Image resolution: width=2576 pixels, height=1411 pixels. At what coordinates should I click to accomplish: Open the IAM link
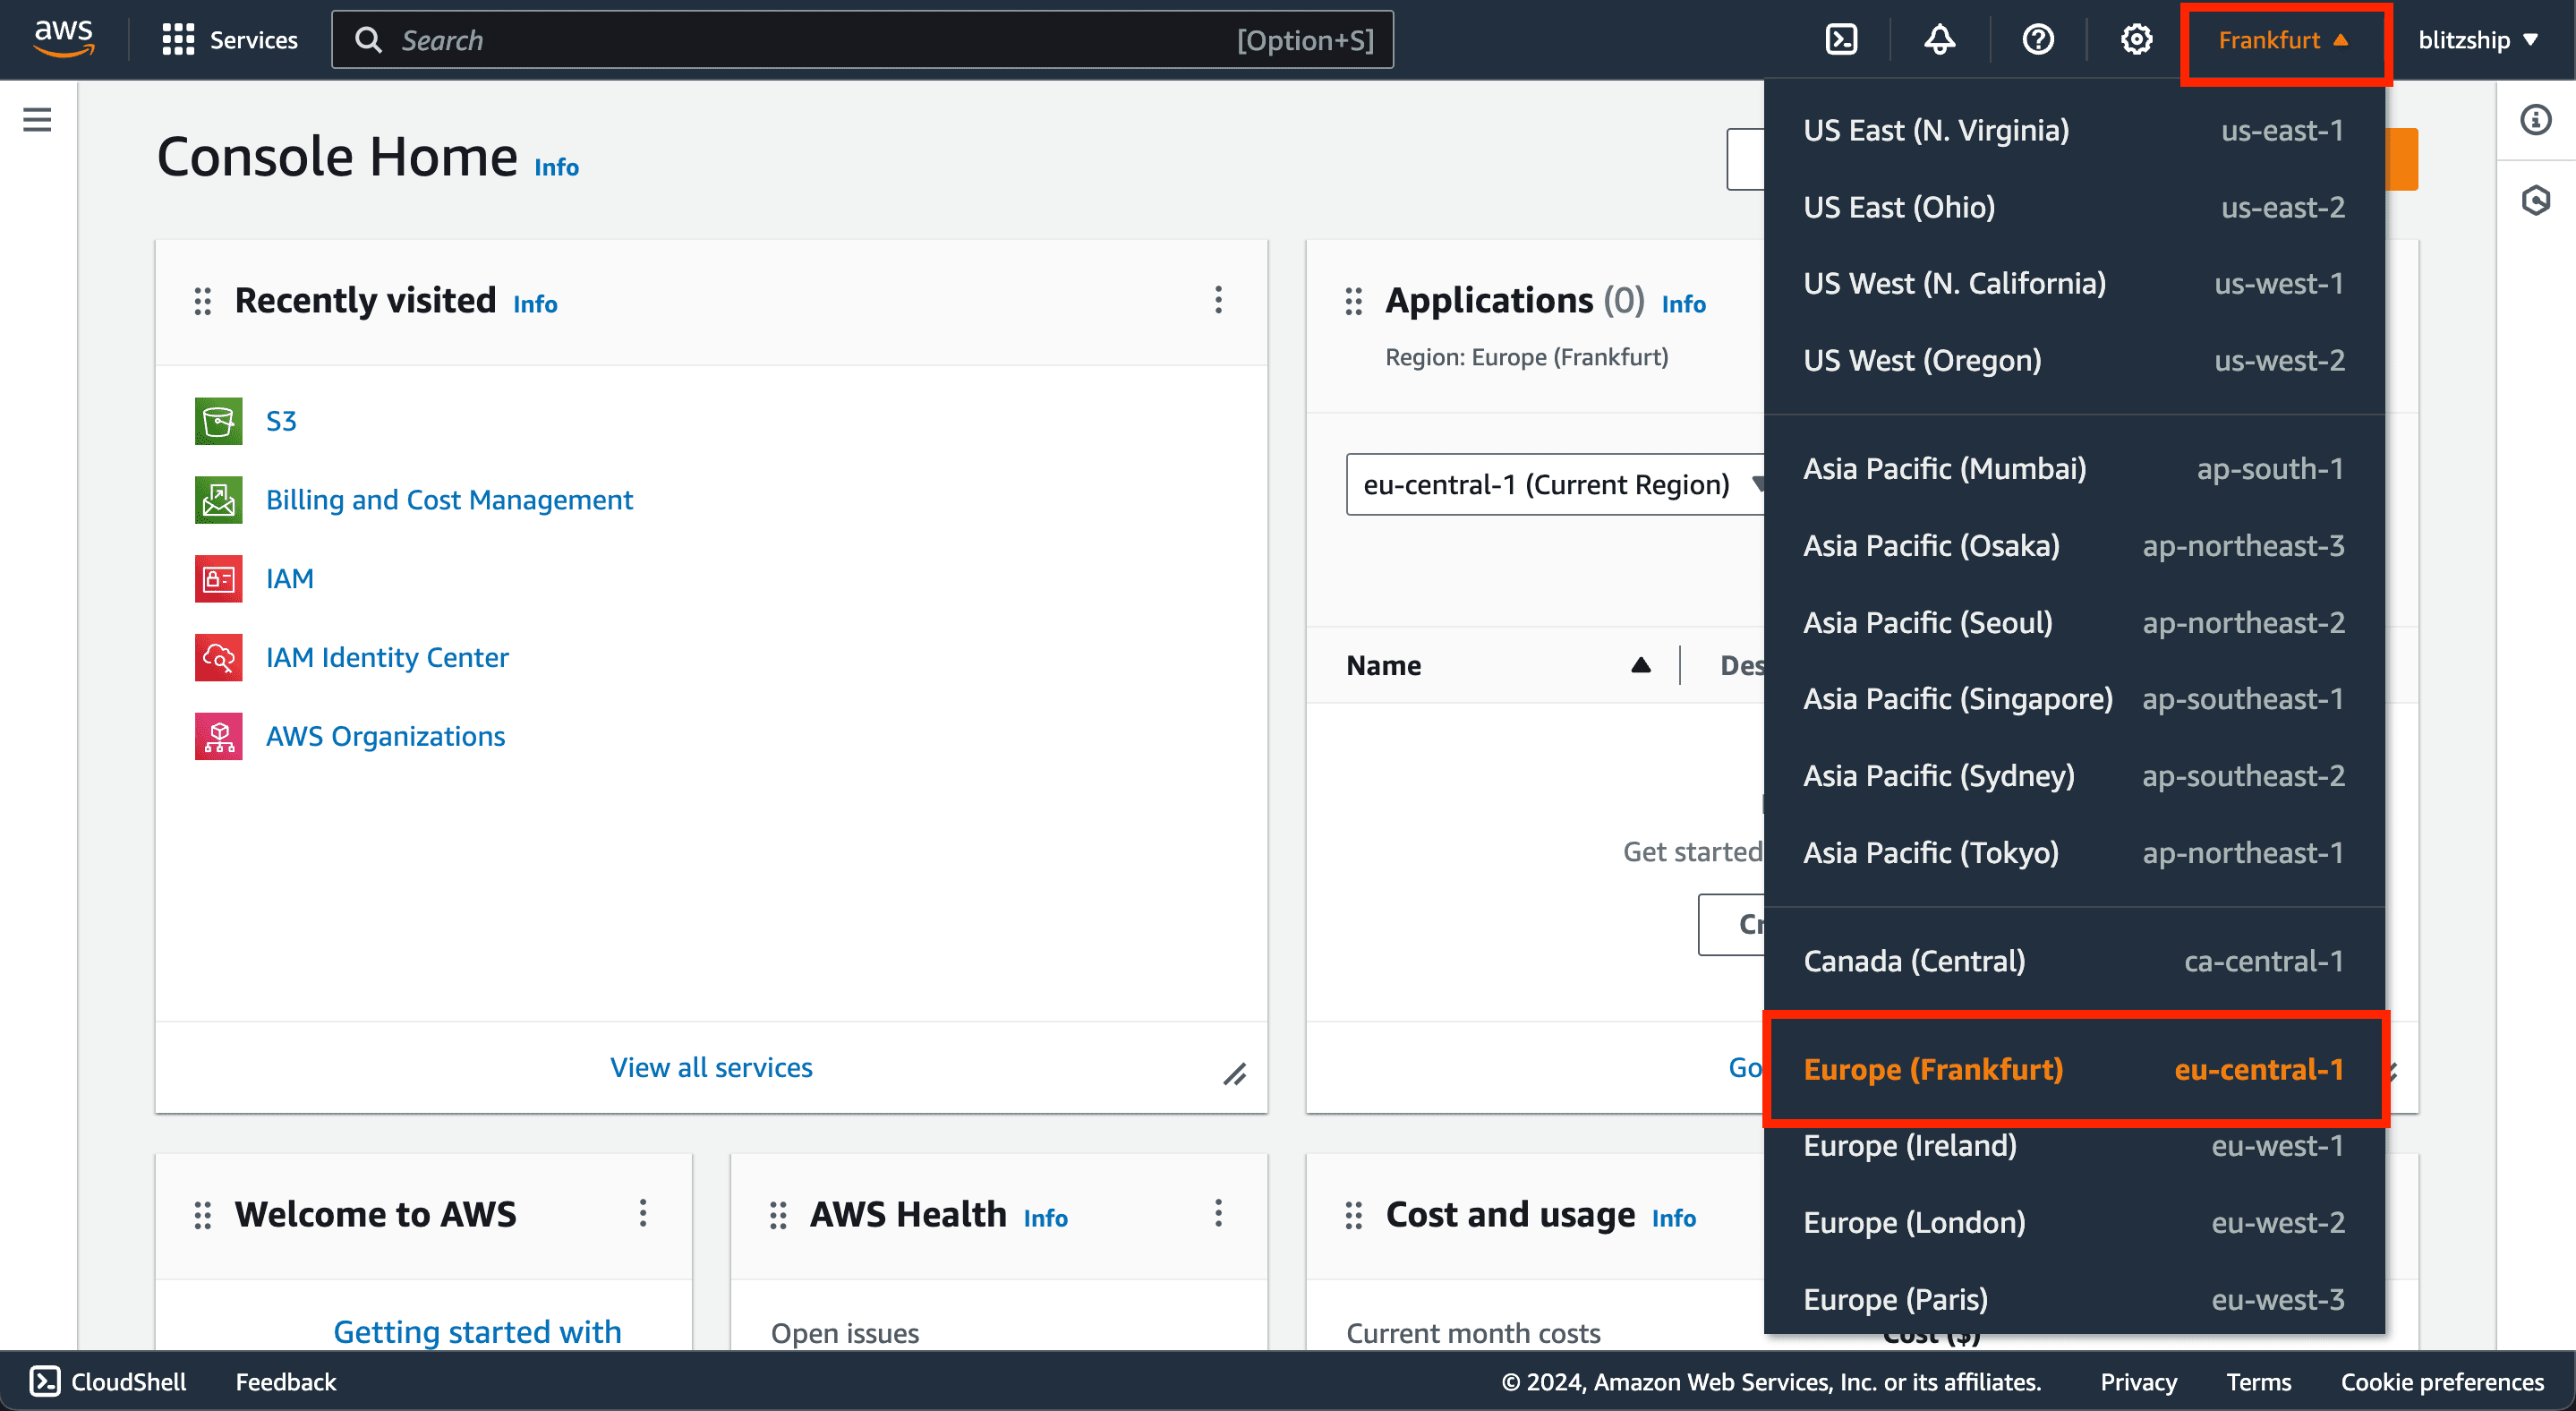pos(290,579)
